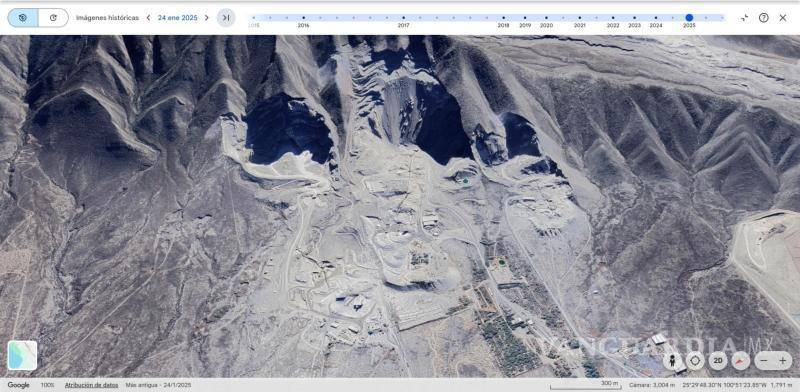Select the 2017 timeline marker
This screenshot has width=800, height=392.
[x=403, y=18]
